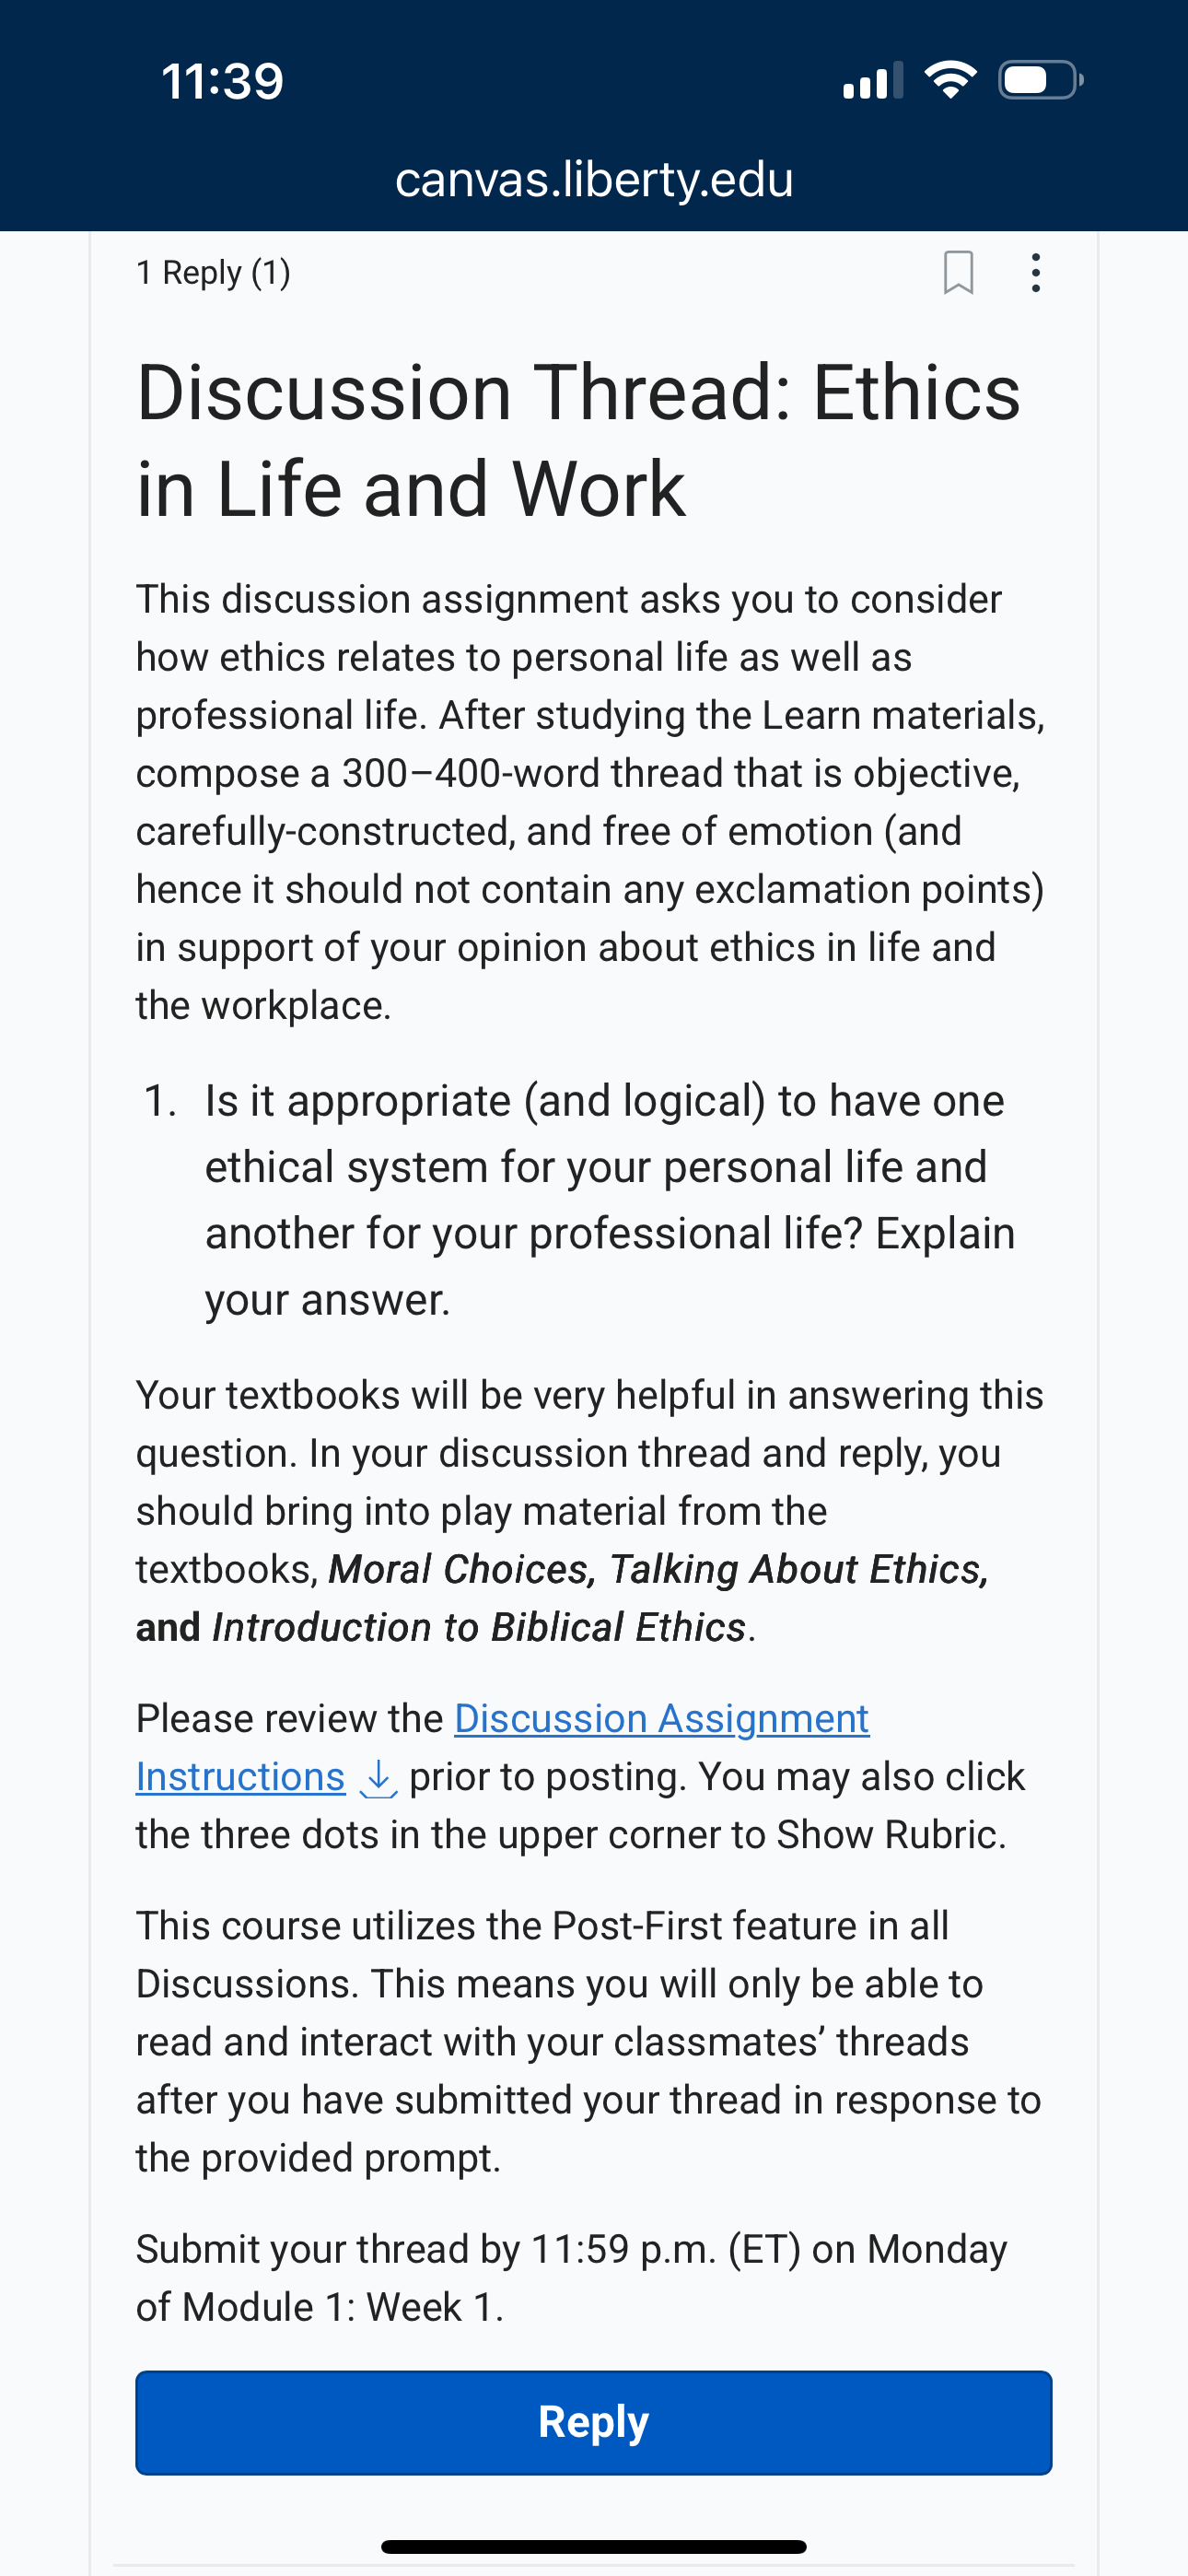Tap the 11:39 clock in status bar
This screenshot has width=1188, height=2576.
[x=222, y=81]
